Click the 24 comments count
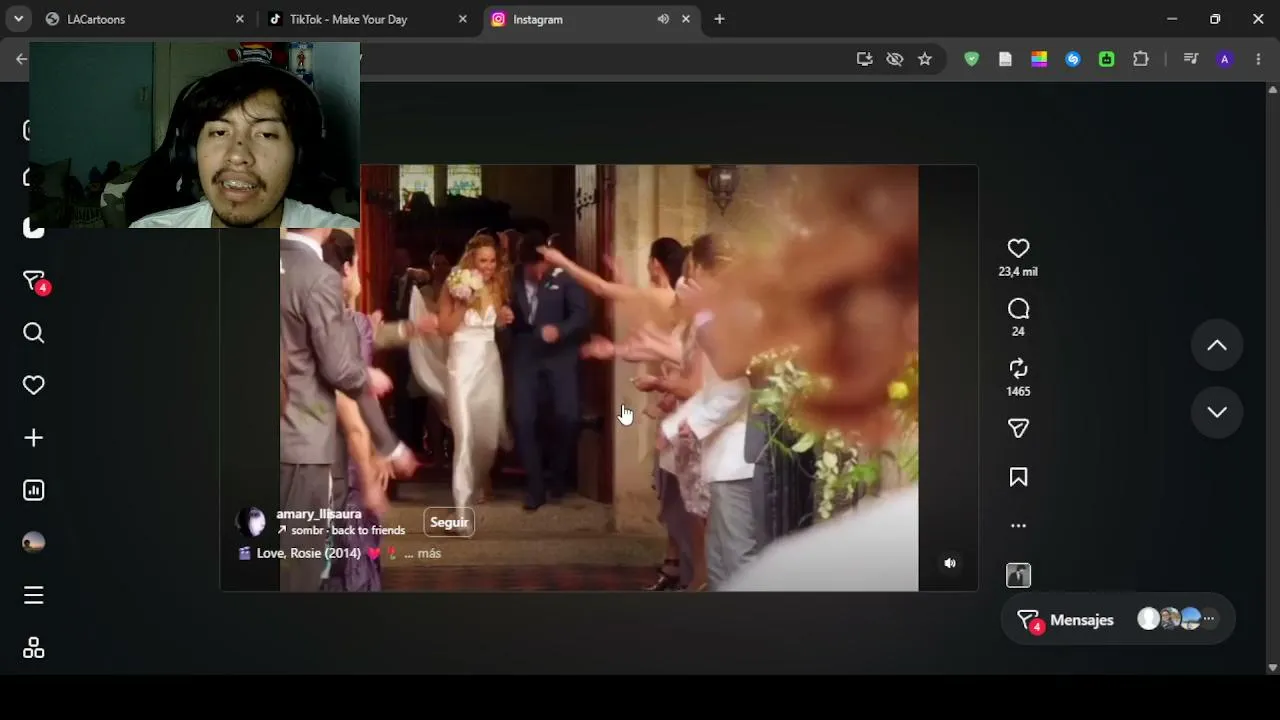 (x=1018, y=332)
